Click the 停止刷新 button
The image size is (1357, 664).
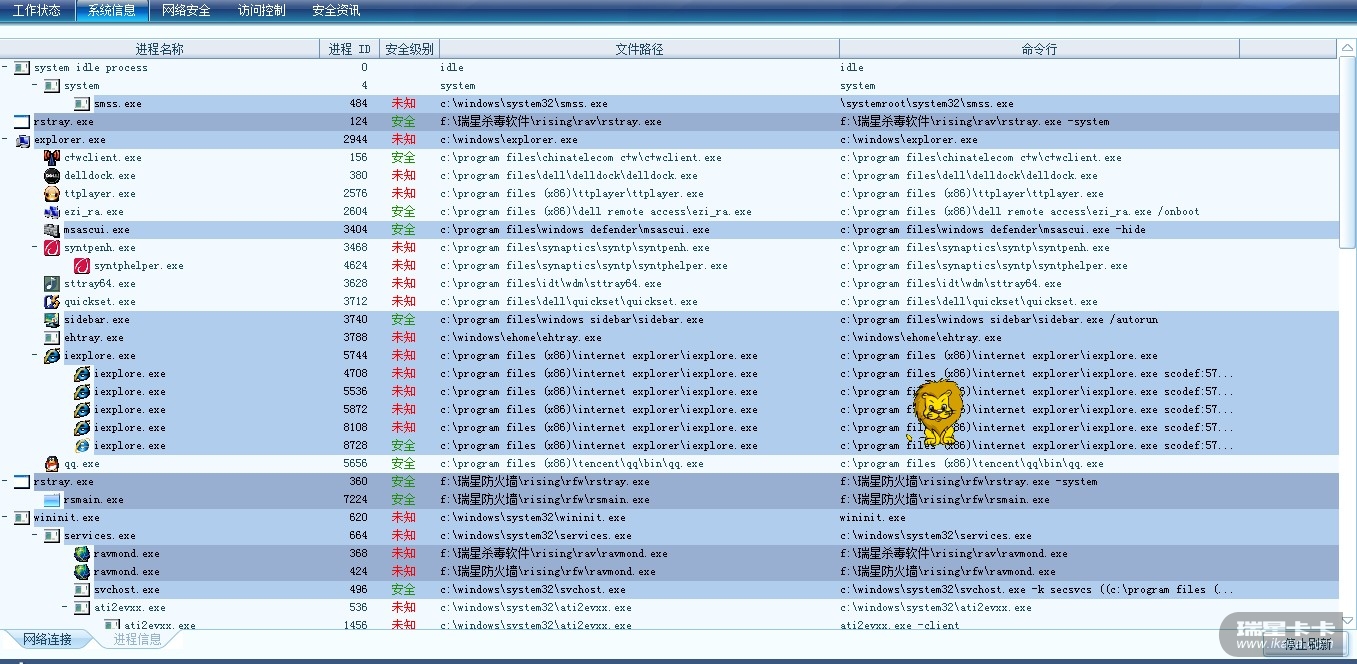[x=1308, y=644]
